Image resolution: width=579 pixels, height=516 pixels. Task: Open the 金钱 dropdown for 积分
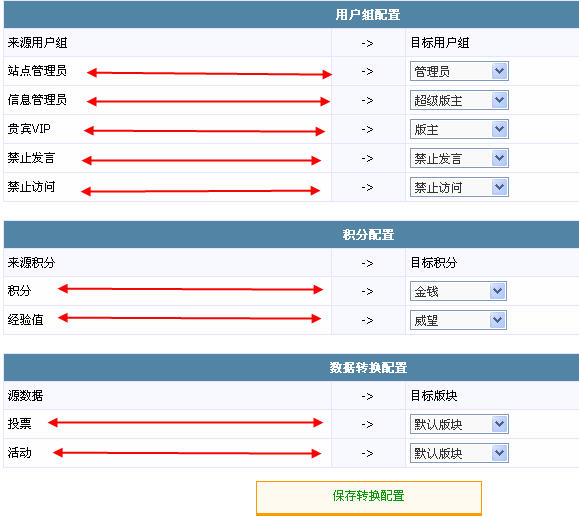tap(458, 291)
